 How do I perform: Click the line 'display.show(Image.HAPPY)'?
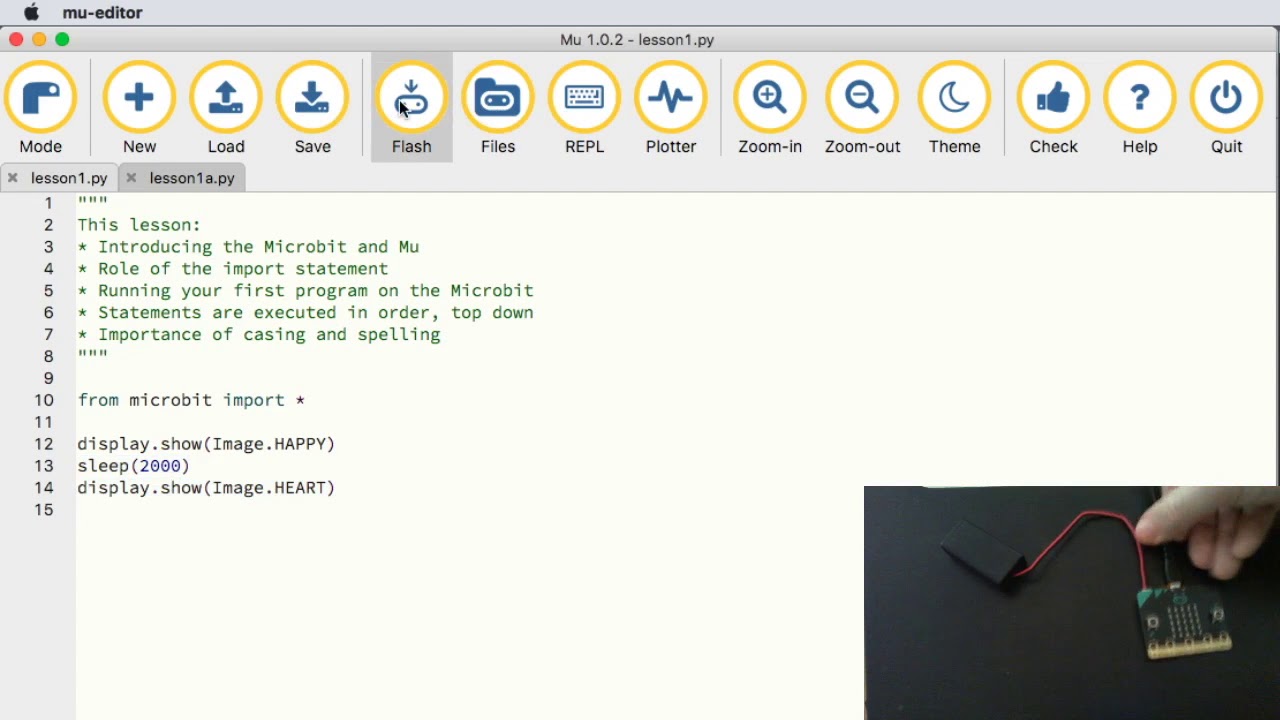207,444
